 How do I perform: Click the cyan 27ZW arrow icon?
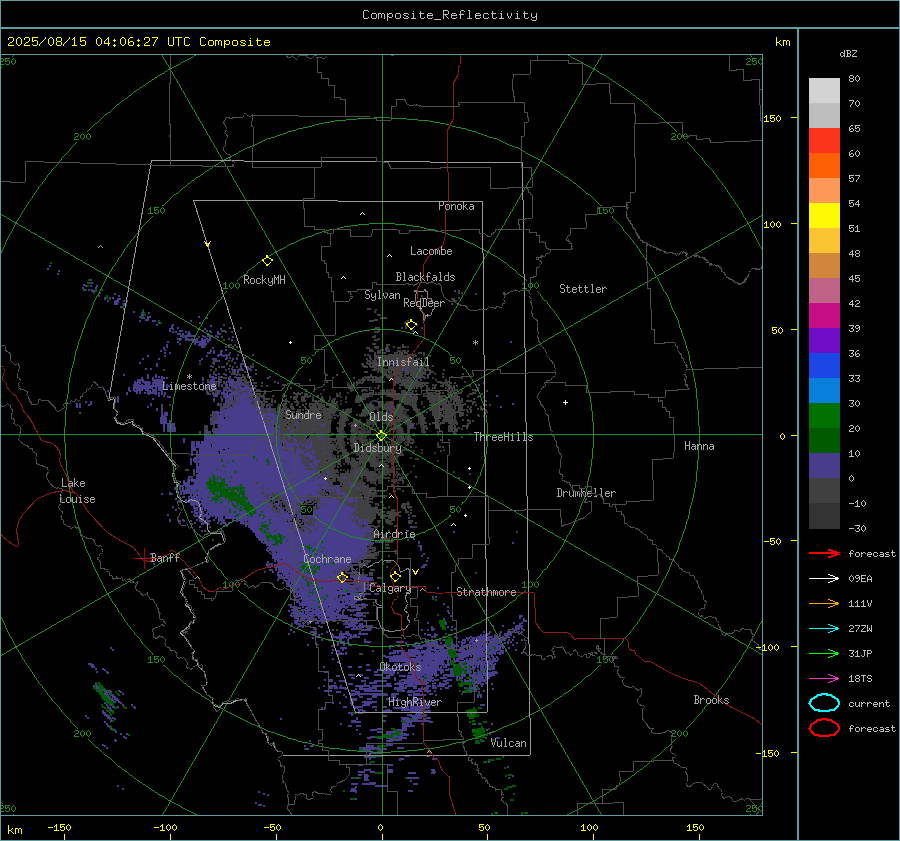click(824, 629)
